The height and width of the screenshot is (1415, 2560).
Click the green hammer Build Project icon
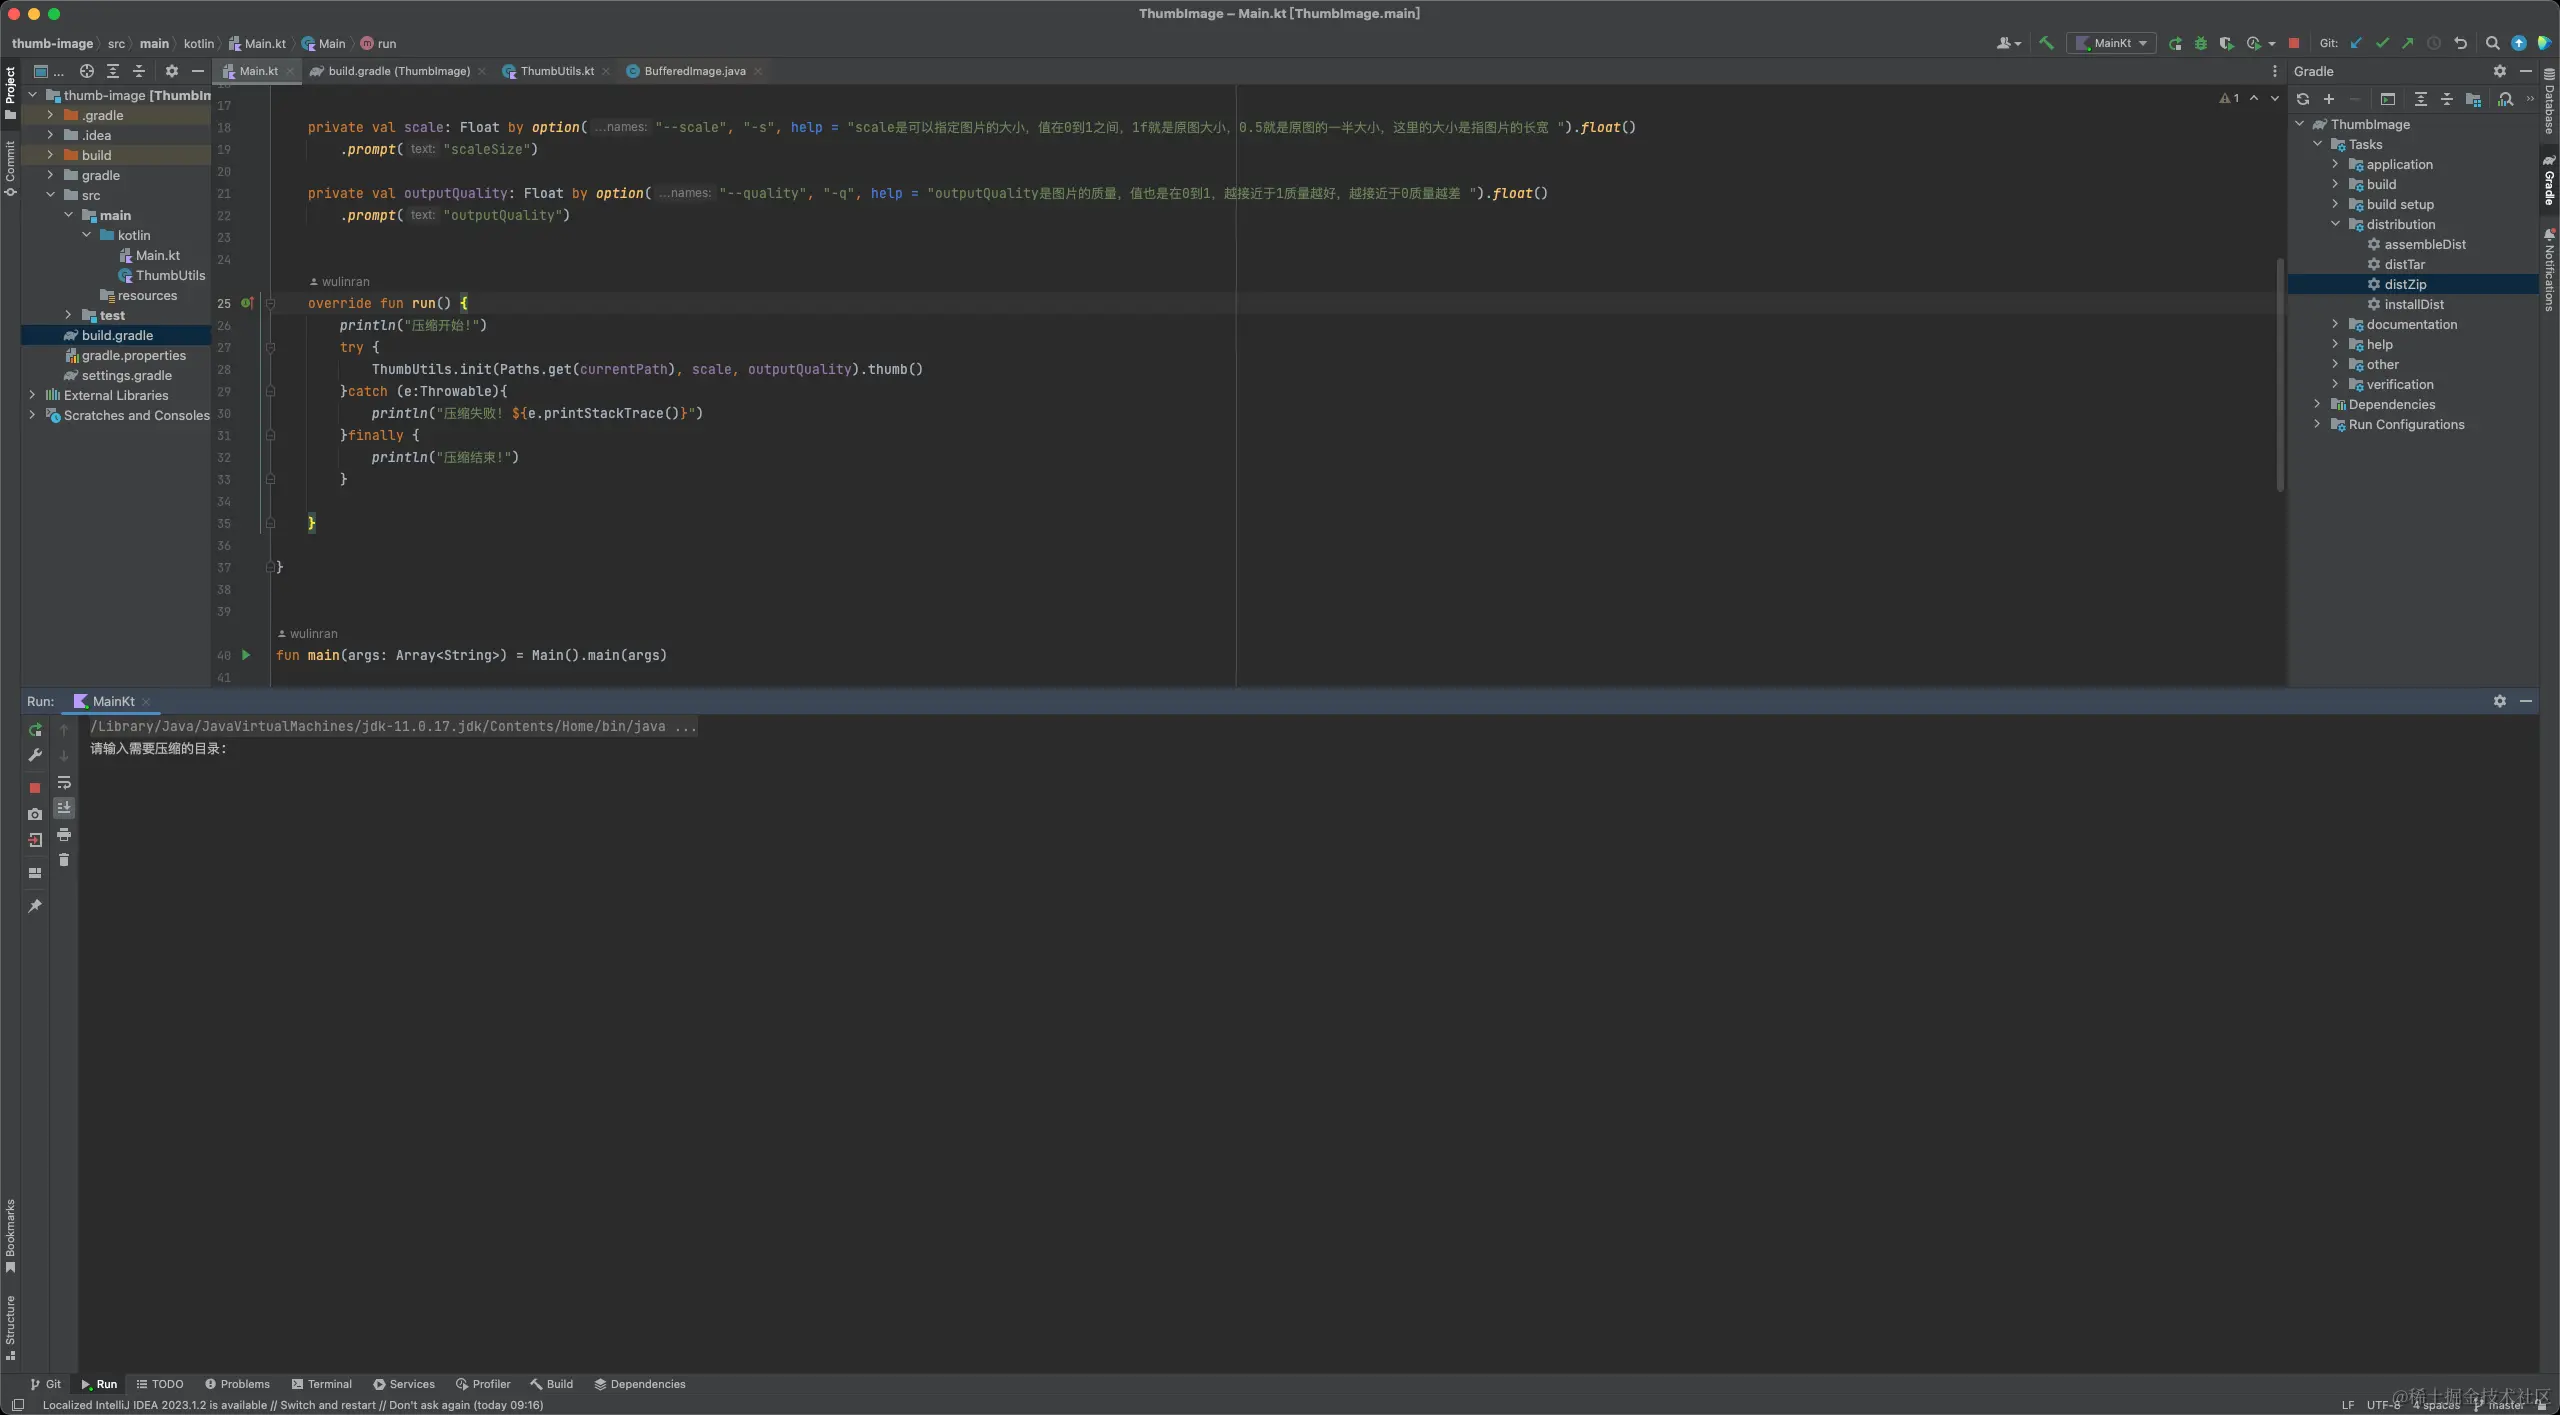2046,43
